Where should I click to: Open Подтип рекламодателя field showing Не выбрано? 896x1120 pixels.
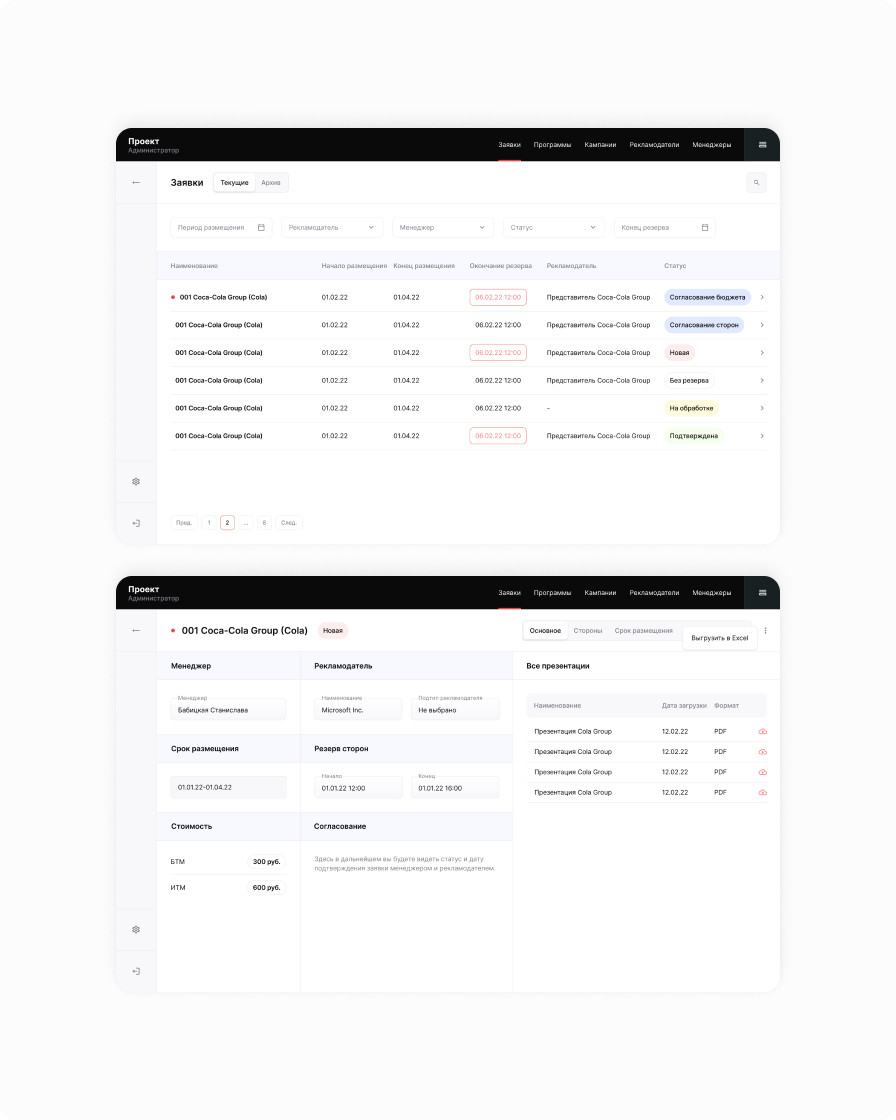tap(455, 709)
